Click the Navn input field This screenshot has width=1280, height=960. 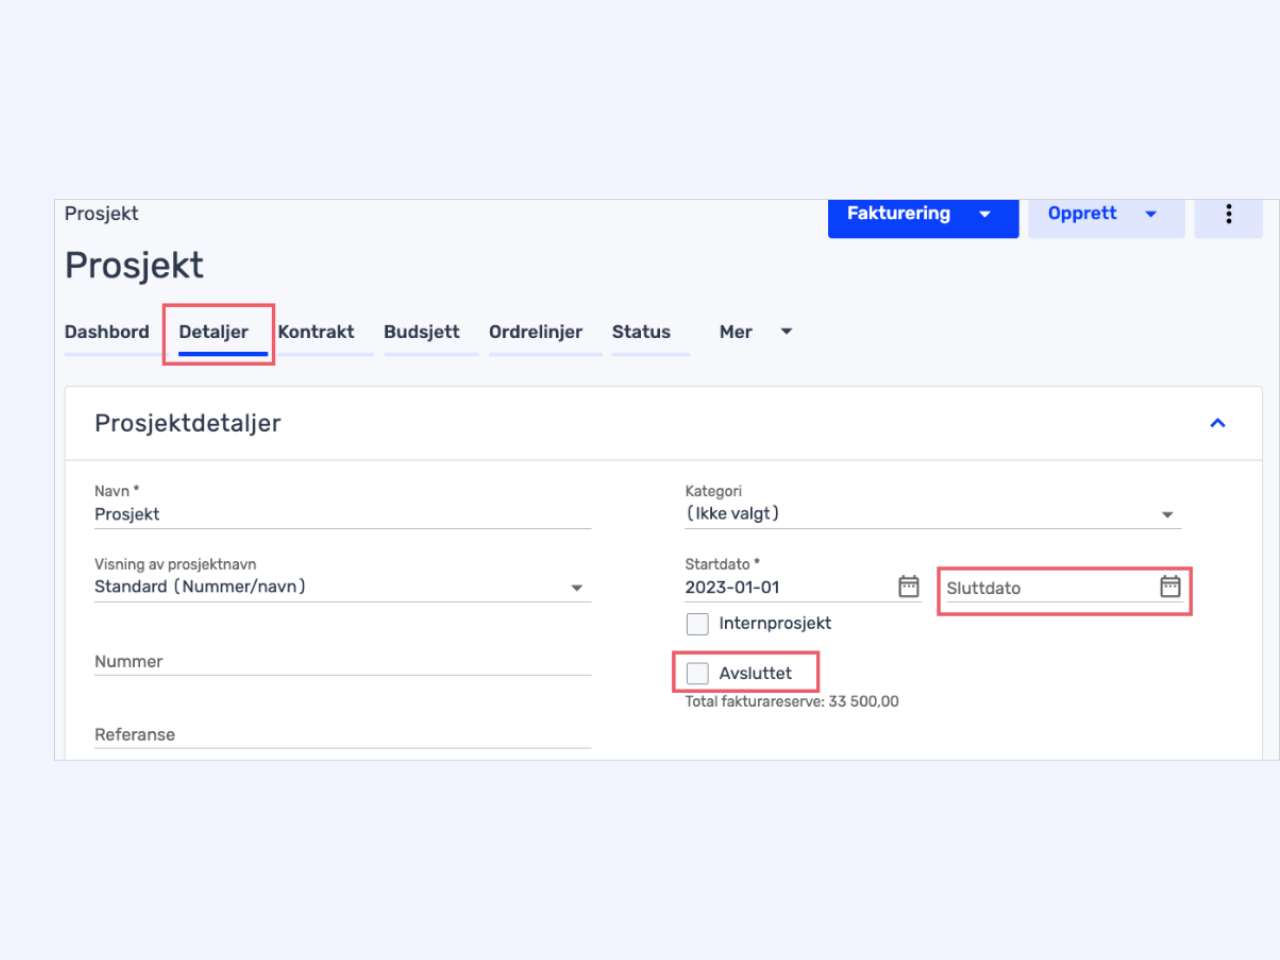342,514
